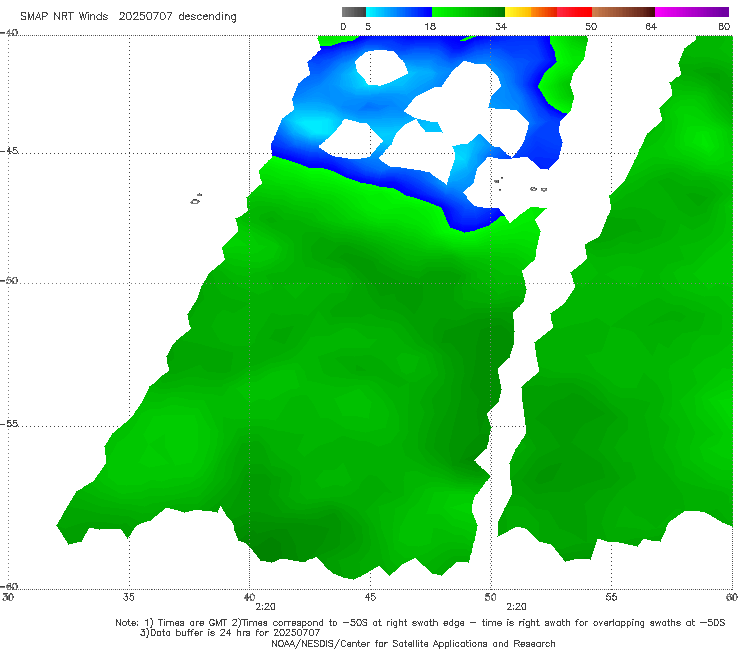Select the cyan-to-blue segment of the color bar

[x=399, y=12]
